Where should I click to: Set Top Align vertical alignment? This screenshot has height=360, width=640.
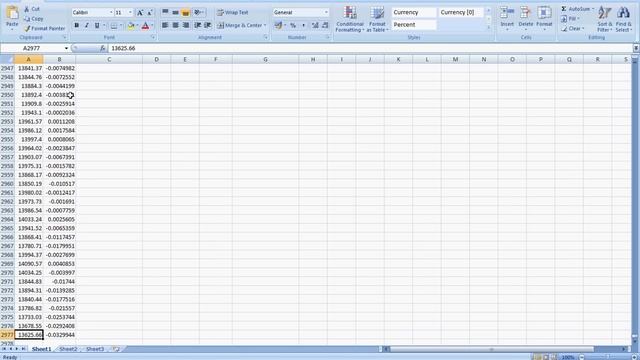point(165,12)
